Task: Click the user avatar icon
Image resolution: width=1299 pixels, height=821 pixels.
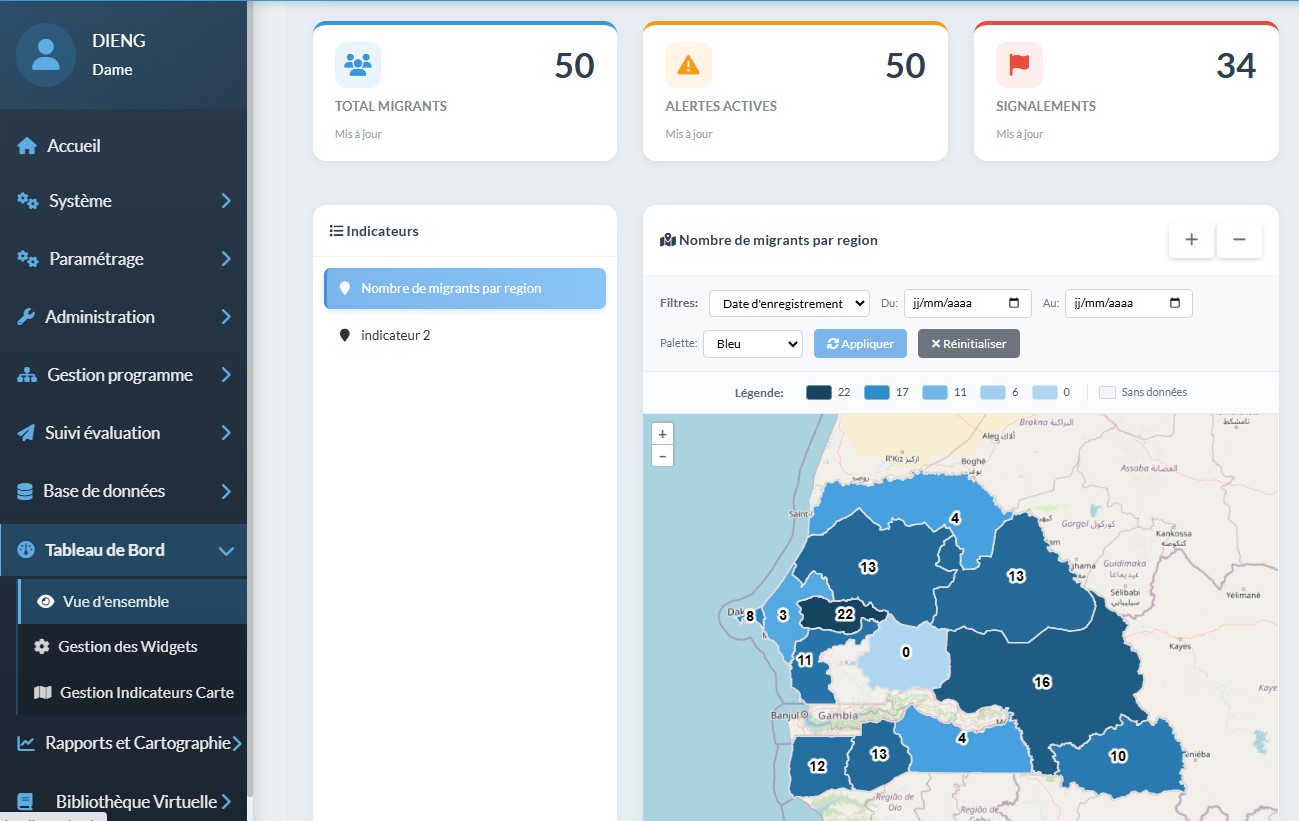Action: point(46,55)
